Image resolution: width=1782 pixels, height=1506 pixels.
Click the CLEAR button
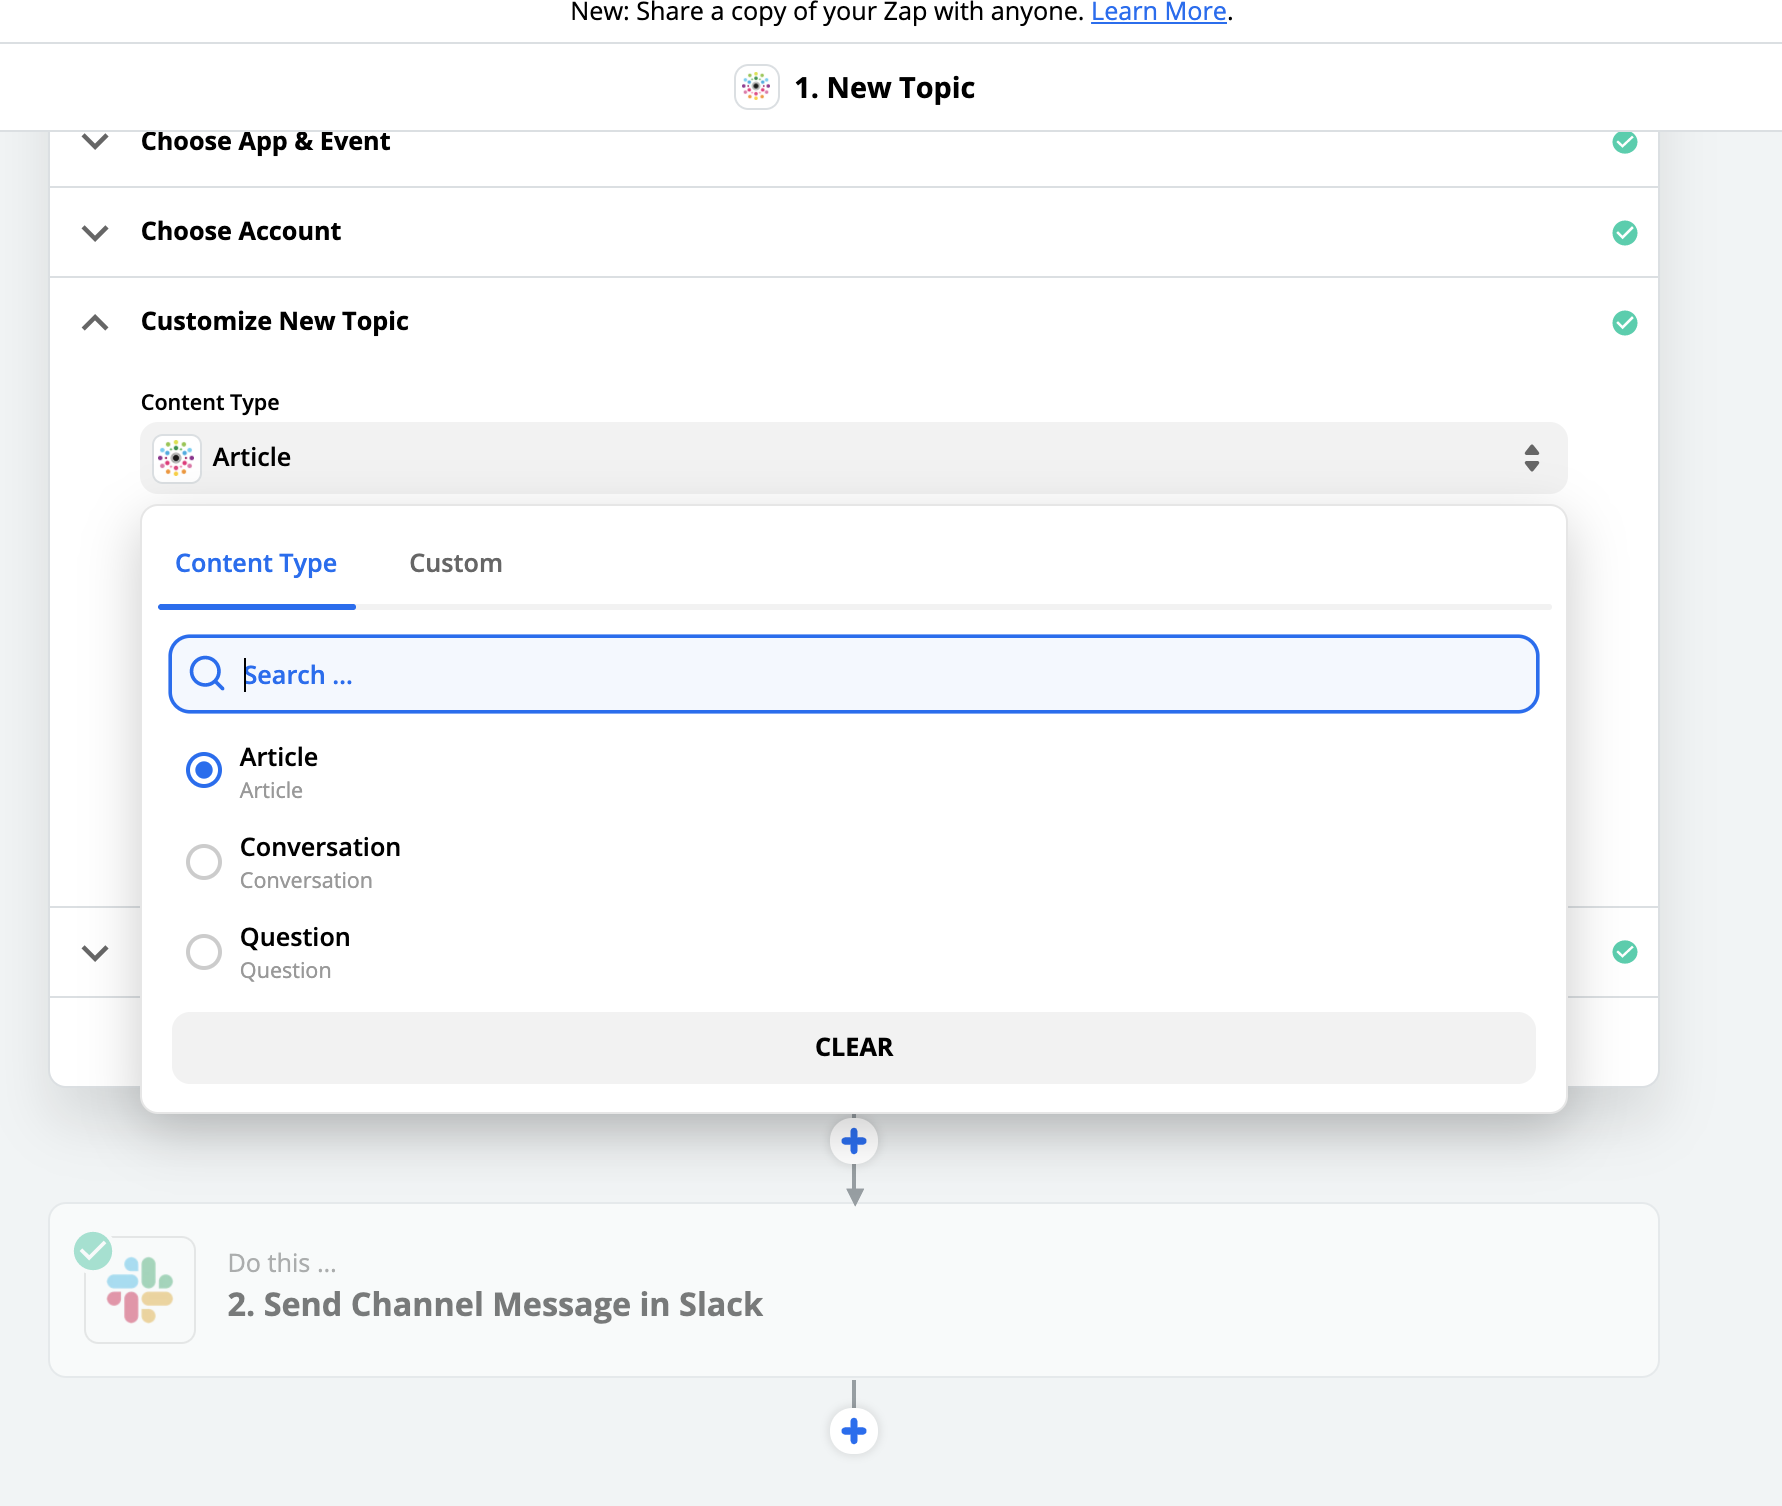pos(854,1048)
